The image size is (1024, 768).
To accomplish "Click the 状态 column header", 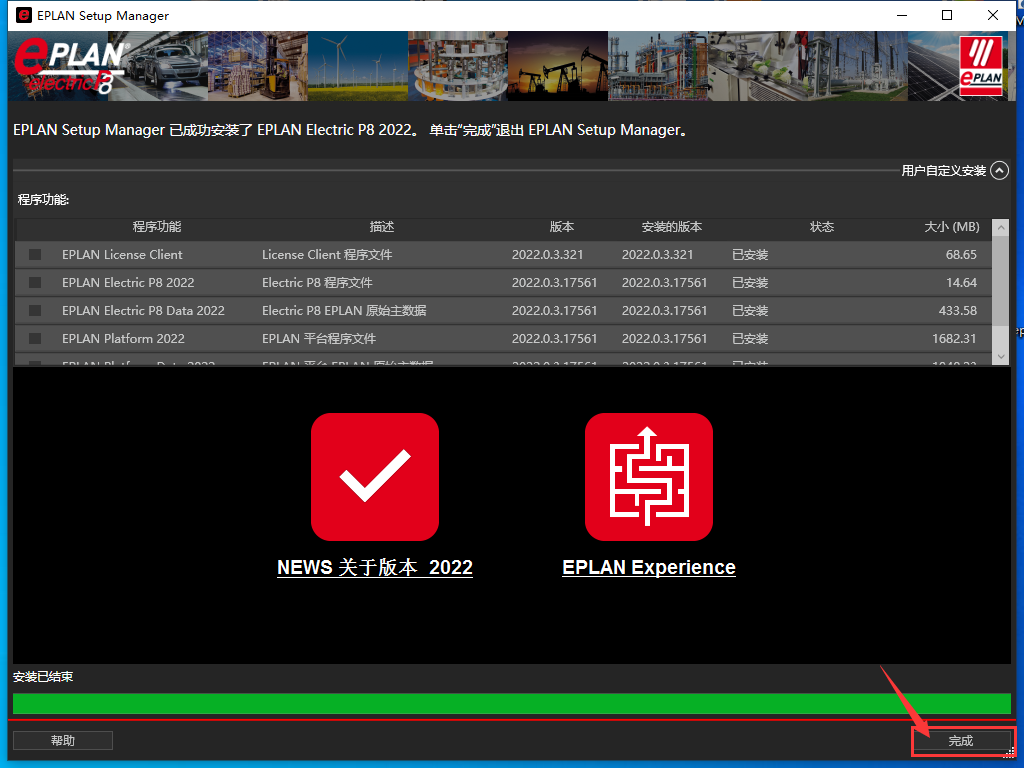I will click(821, 227).
